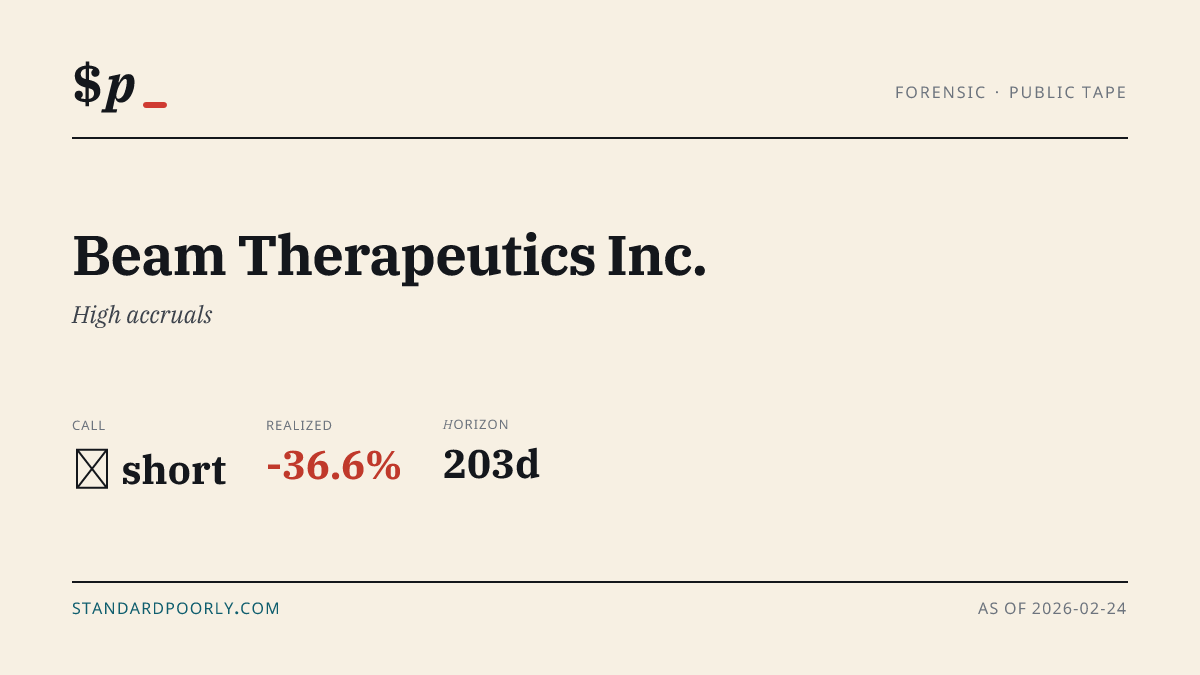Click the Beam Therapeutics Inc. title
Viewport: 1200px width, 675px height.
(x=389, y=256)
